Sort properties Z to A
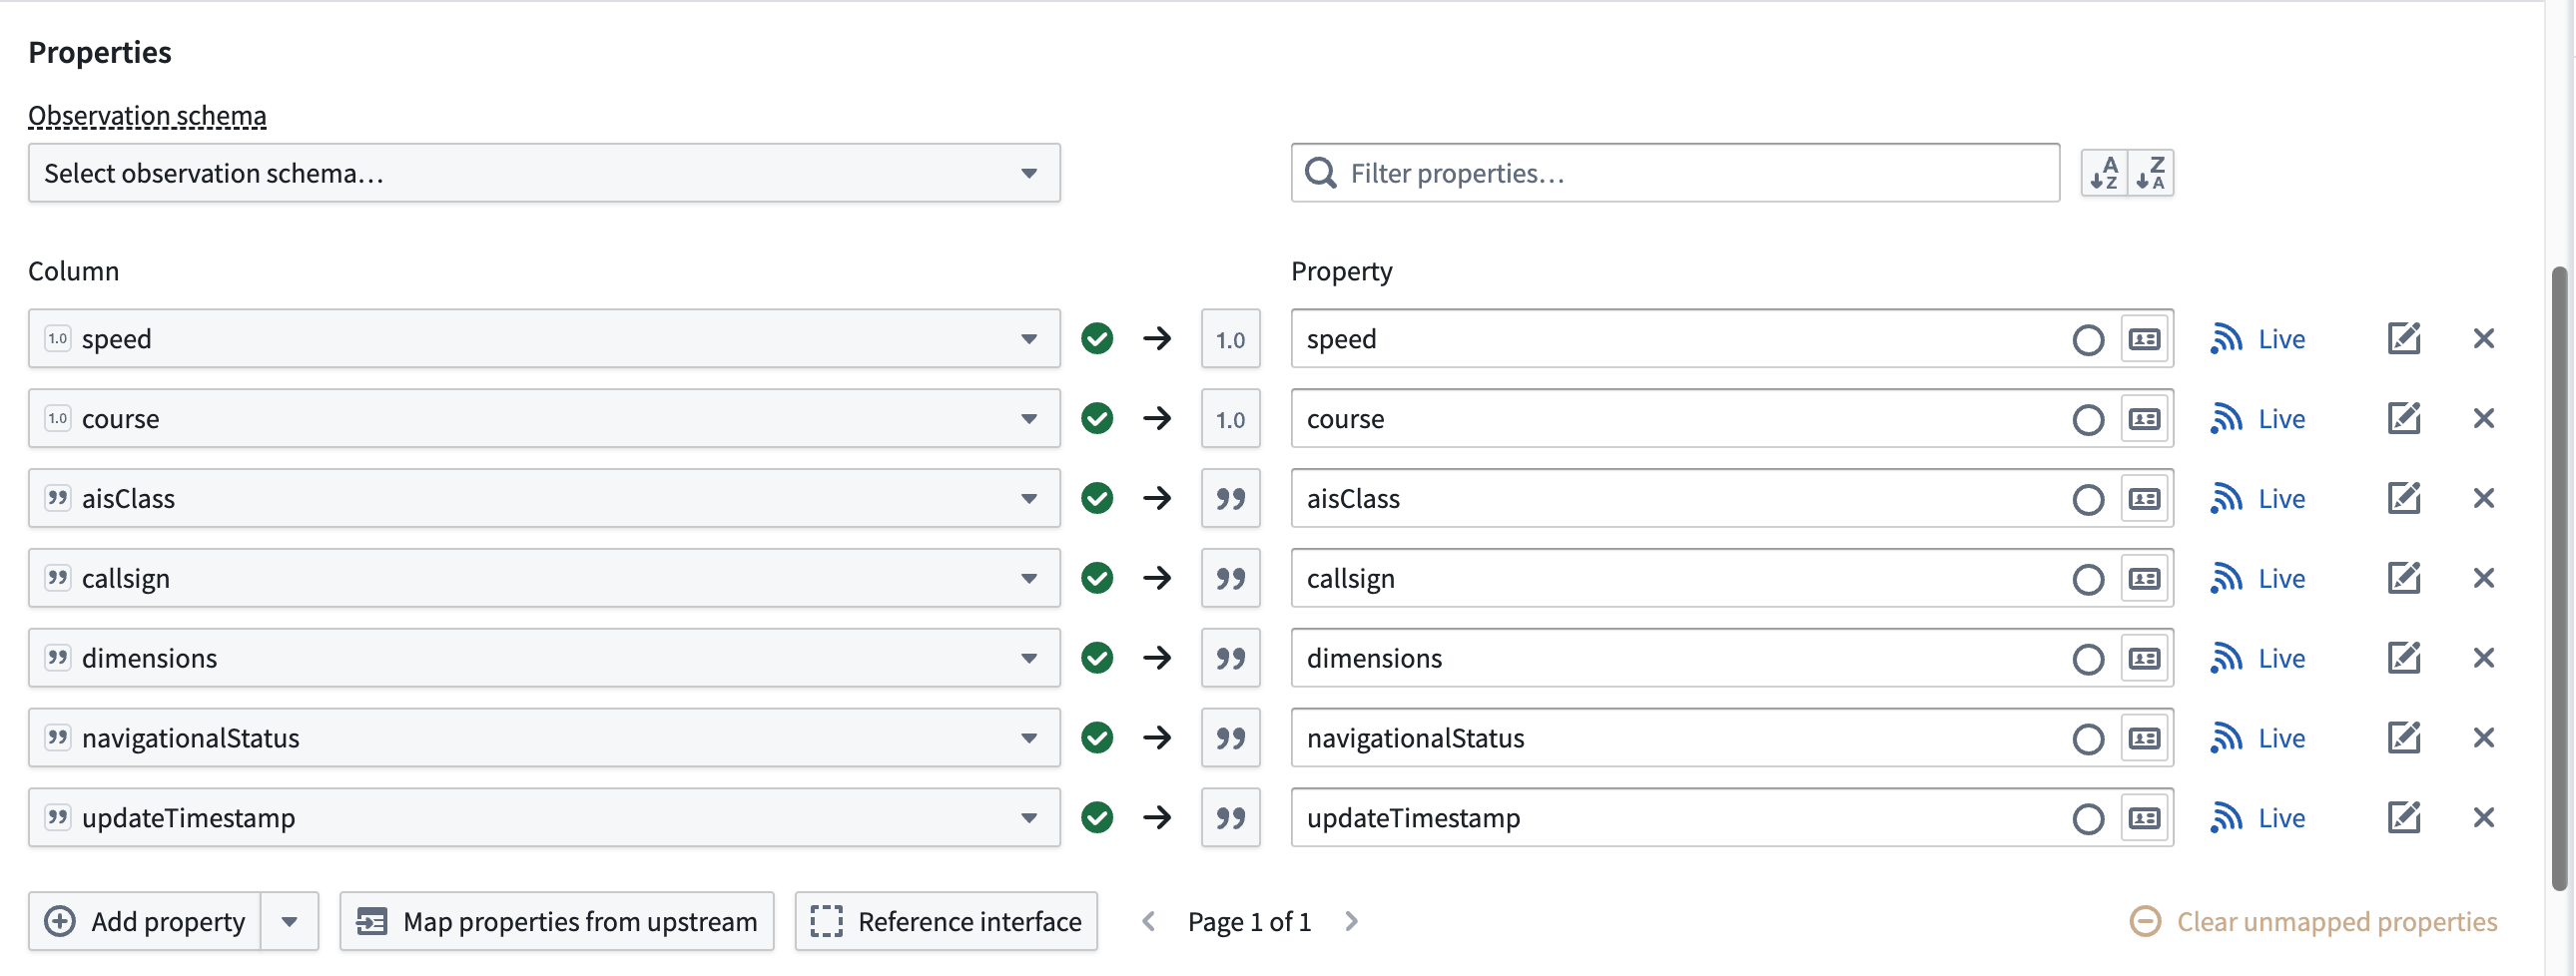Viewport: 2576px width, 976px height. [x=2152, y=172]
